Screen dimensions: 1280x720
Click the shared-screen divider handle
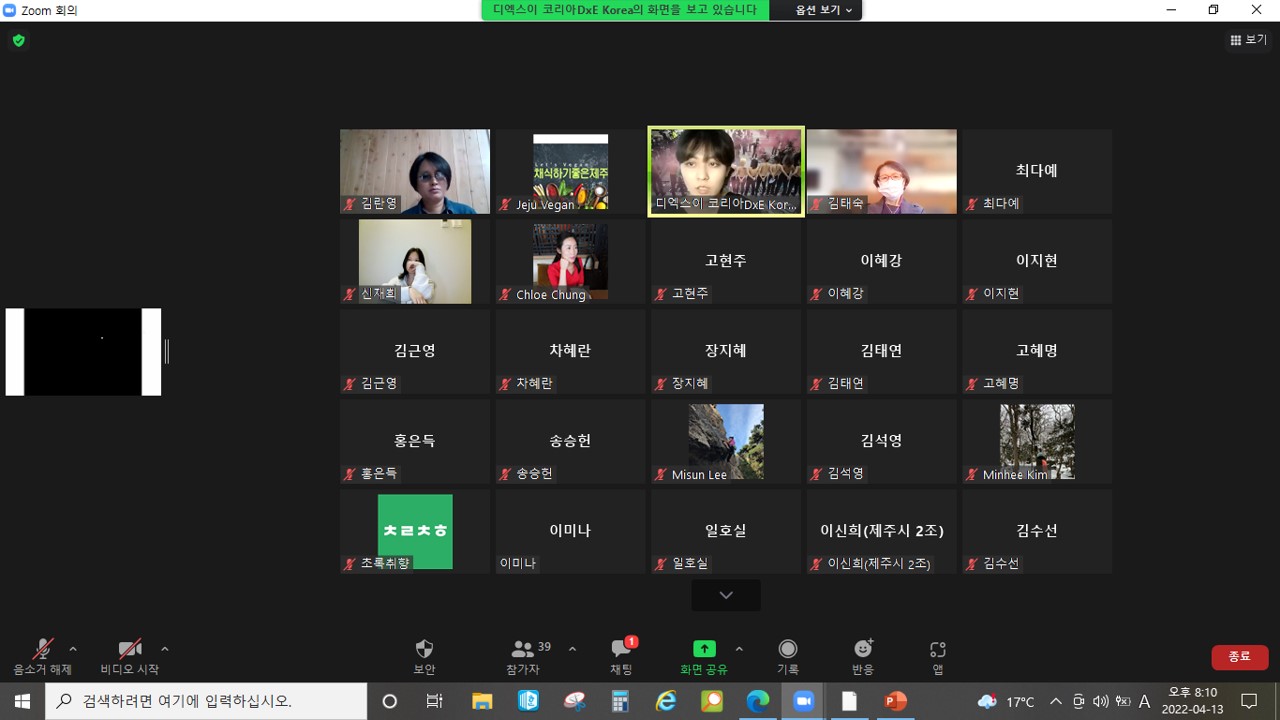[167, 351]
